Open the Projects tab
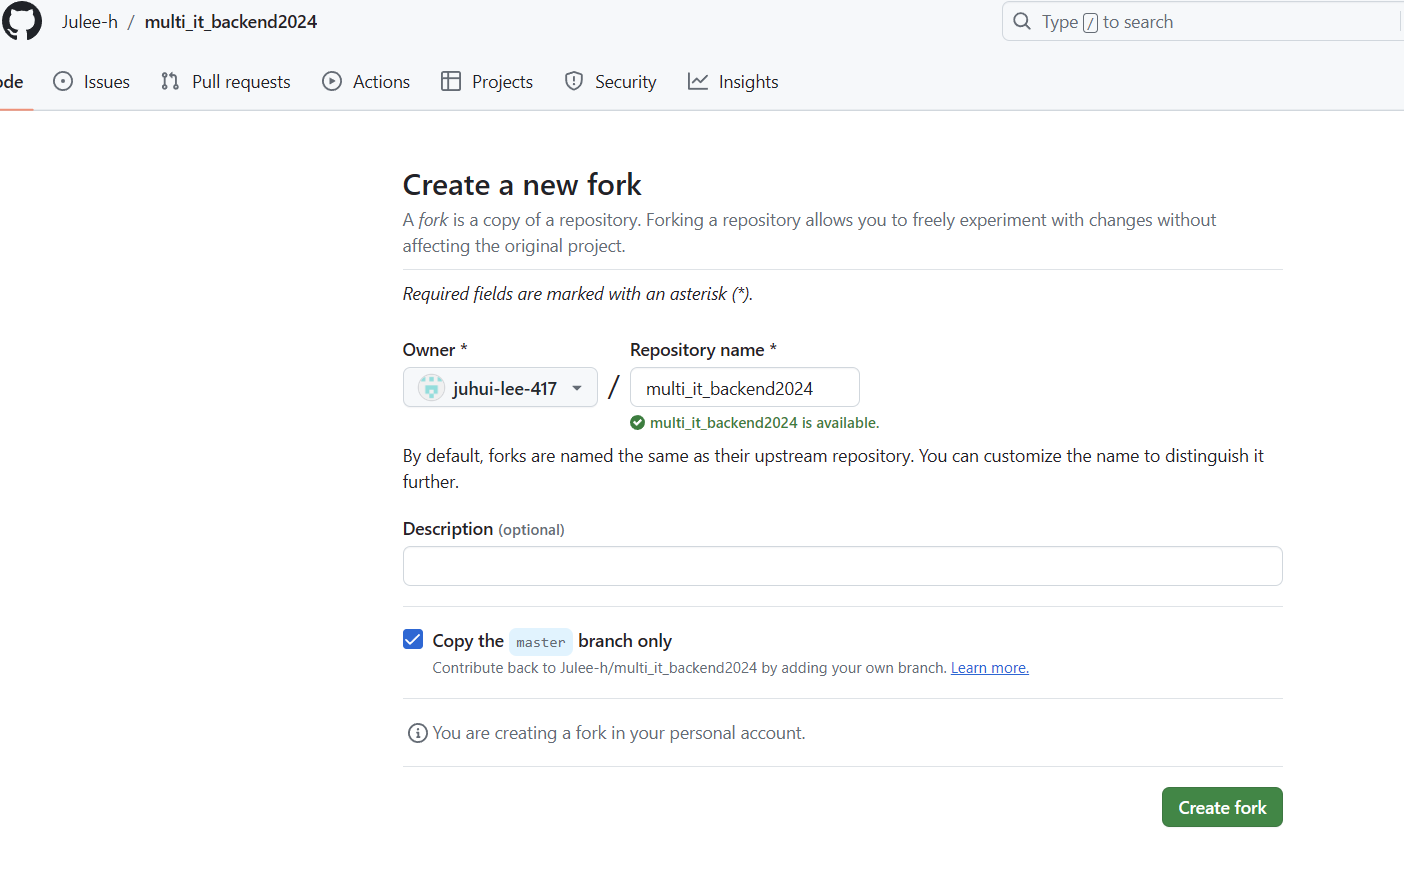Viewport: 1404px width, 875px height. tap(487, 82)
